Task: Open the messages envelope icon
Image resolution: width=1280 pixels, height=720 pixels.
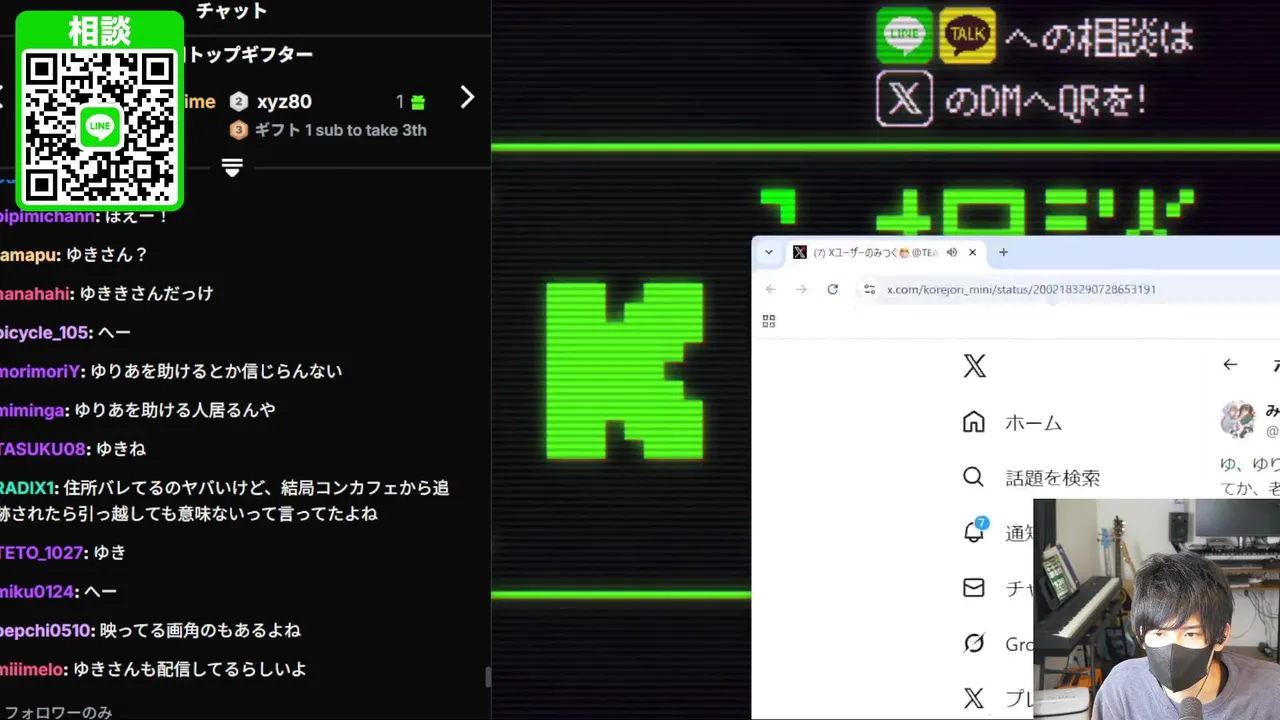Action: (974, 588)
